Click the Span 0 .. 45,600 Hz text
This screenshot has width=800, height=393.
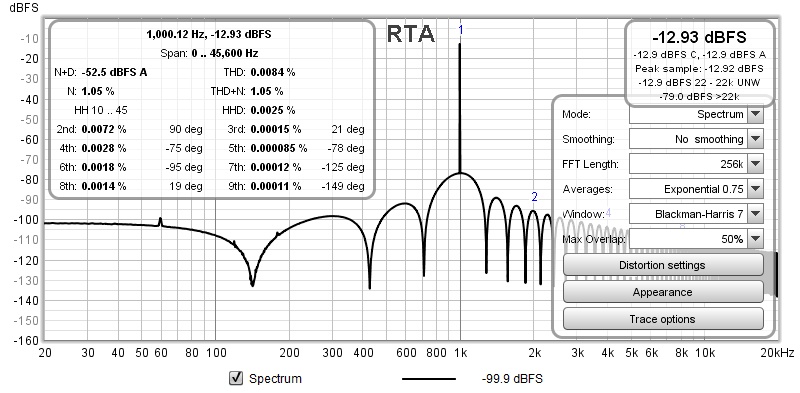(x=209, y=54)
